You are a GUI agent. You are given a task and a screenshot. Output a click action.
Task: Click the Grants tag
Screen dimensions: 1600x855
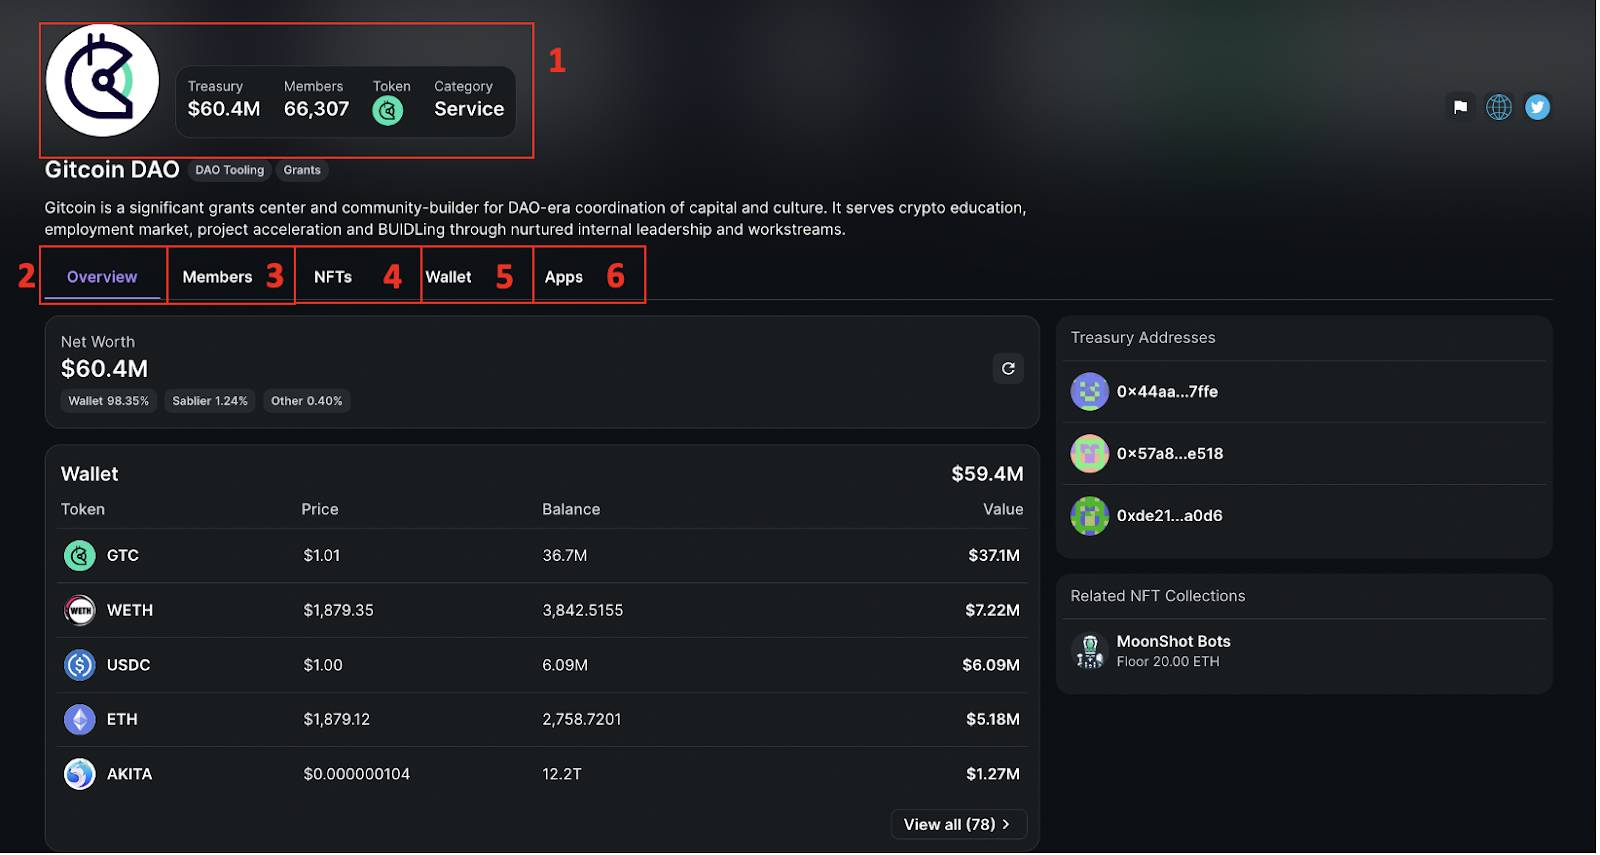coord(302,170)
